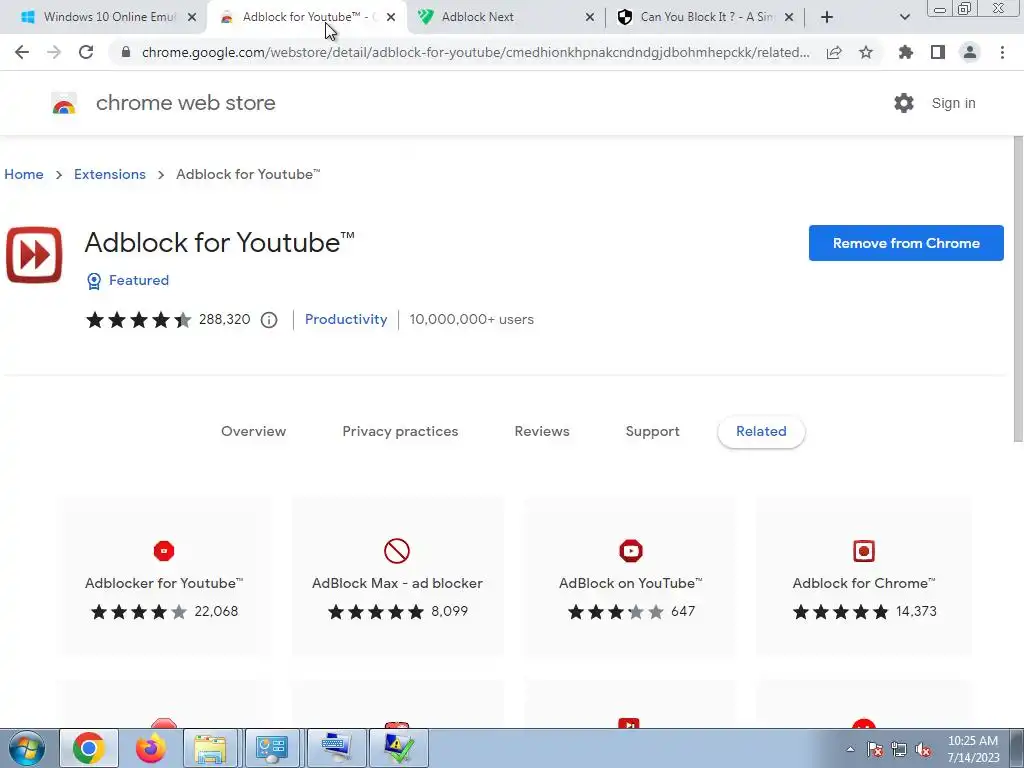Click Sign in link
This screenshot has width=1024, height=768.
[x=953, y=103]
